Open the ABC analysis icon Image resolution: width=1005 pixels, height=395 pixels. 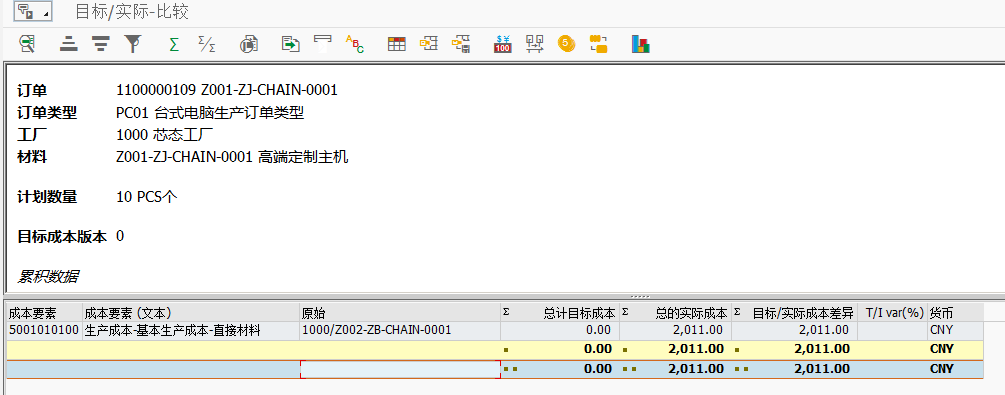click(x=354, y=44)
